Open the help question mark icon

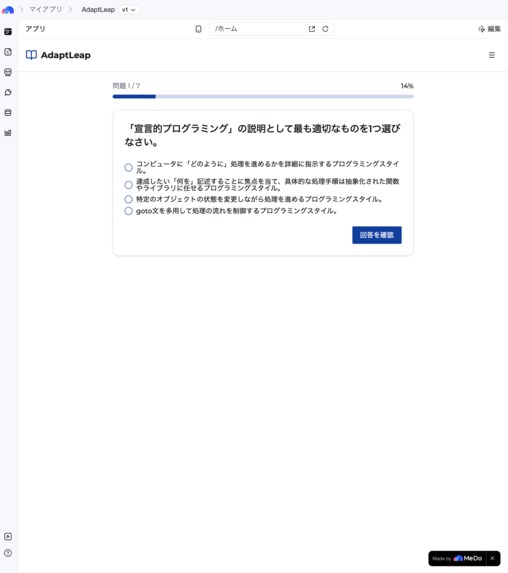pos(8,553)
